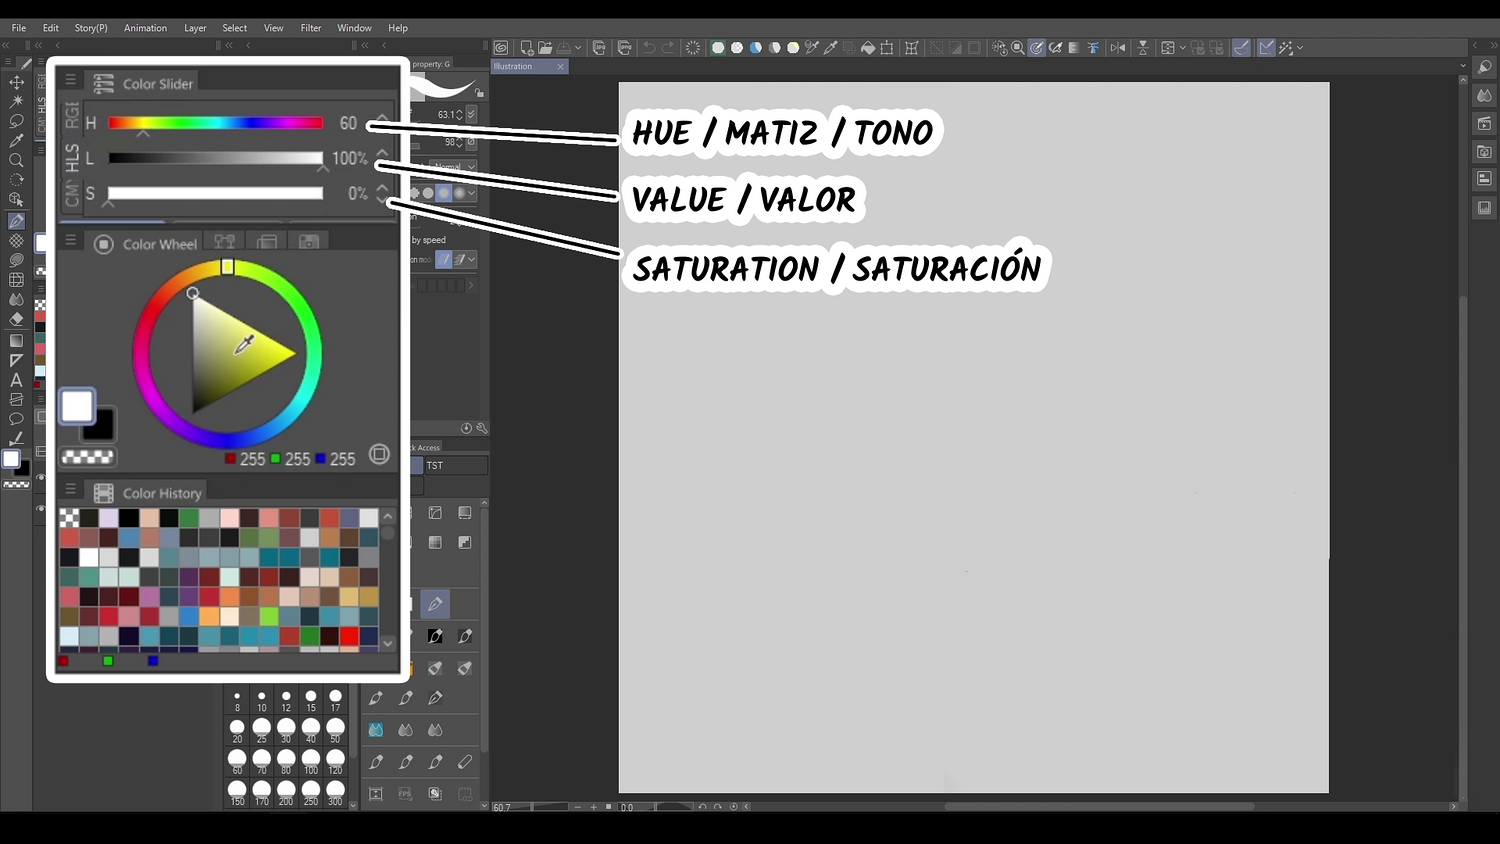Pick the Eyedropper in the left tool palette
The height and width of the screenshot is (844, 1500).
[16, 141]
